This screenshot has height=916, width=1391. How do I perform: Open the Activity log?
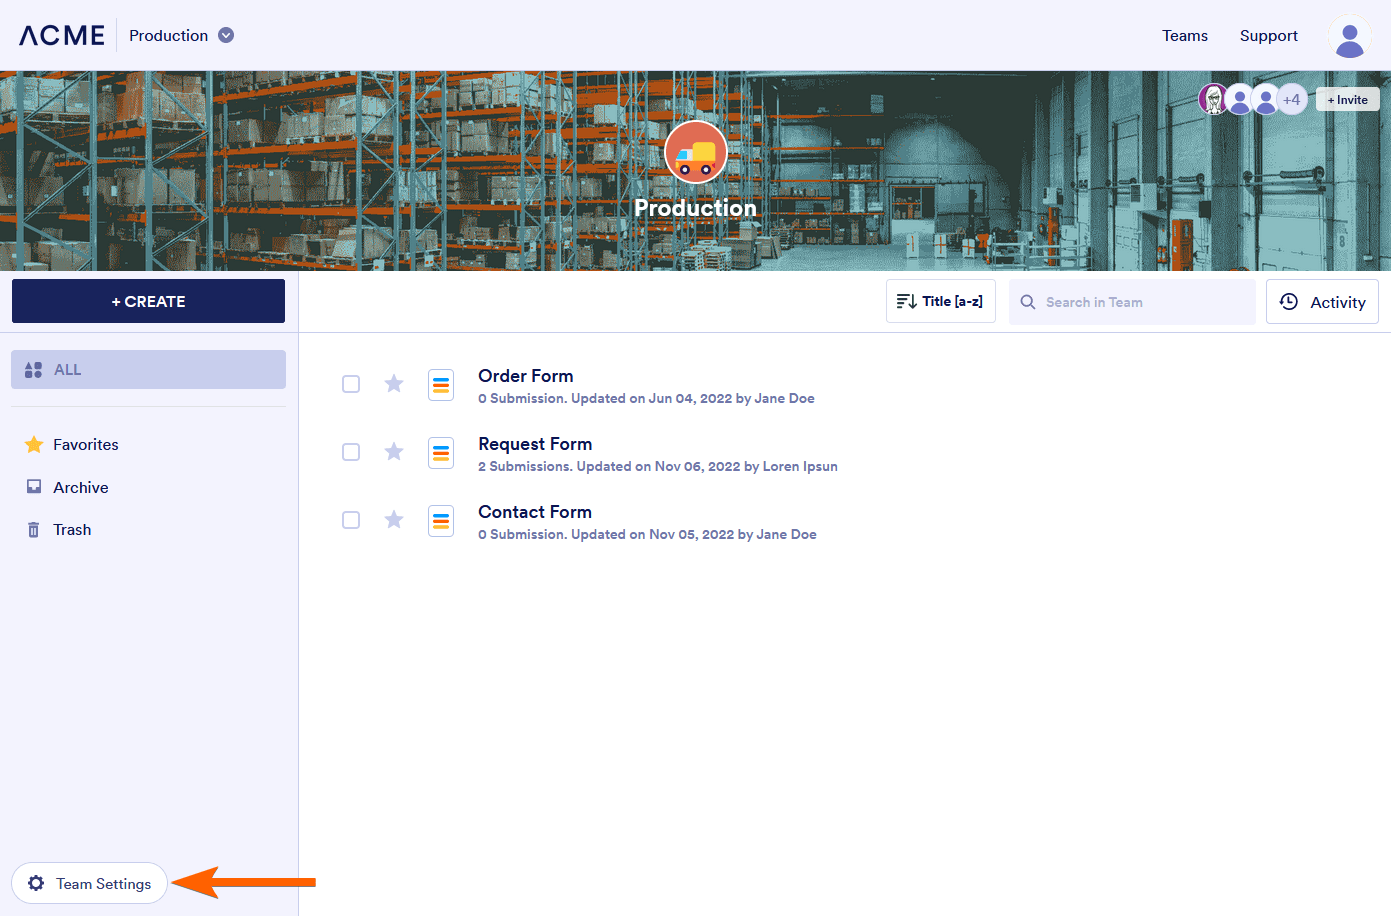(1322, 302)
